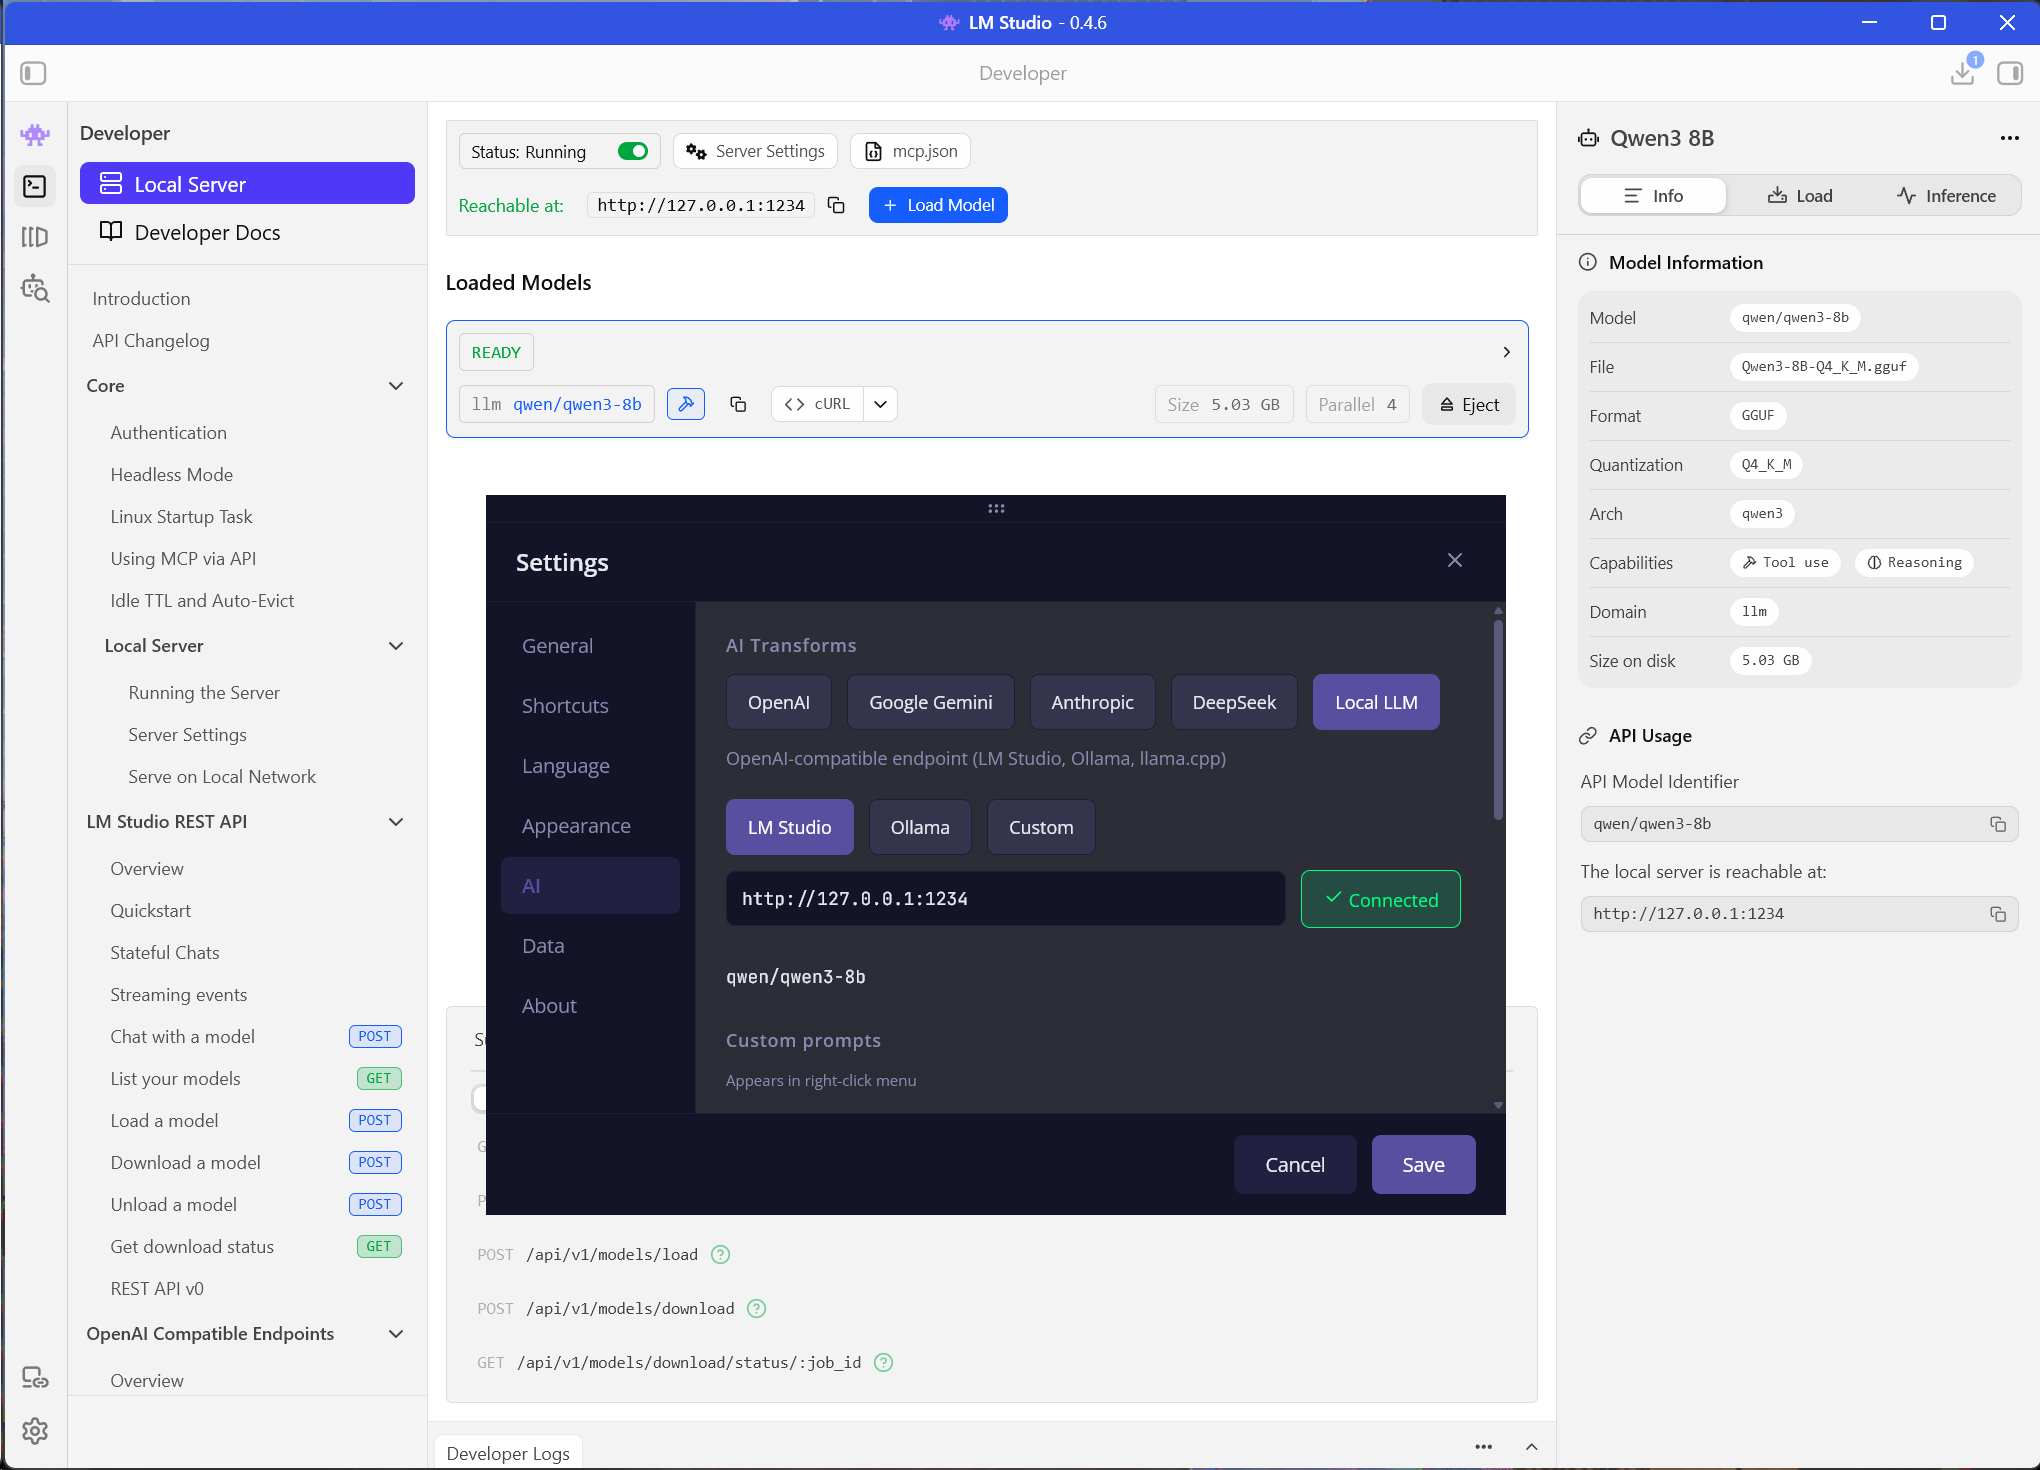
Task: Click the tool-use wrench icon on loaded model
Action: [x=686, y=404]
